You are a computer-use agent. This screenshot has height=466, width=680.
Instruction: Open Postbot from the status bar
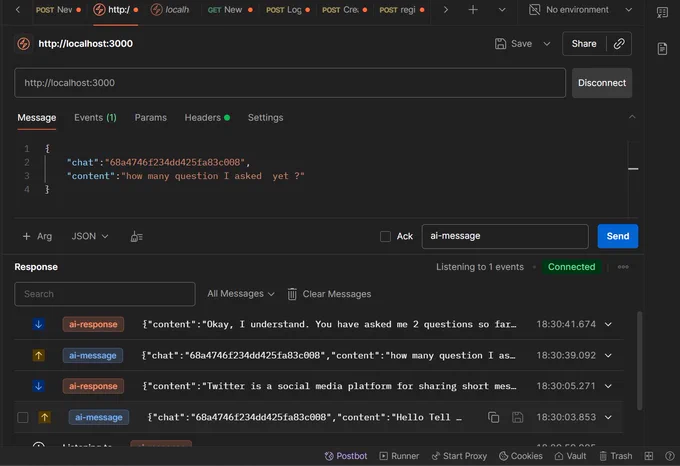click(x=346, y=456)
